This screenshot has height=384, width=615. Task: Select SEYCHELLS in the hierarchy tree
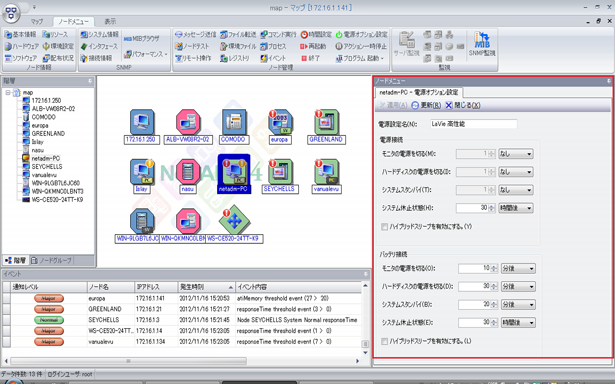(x=47, y=166)
